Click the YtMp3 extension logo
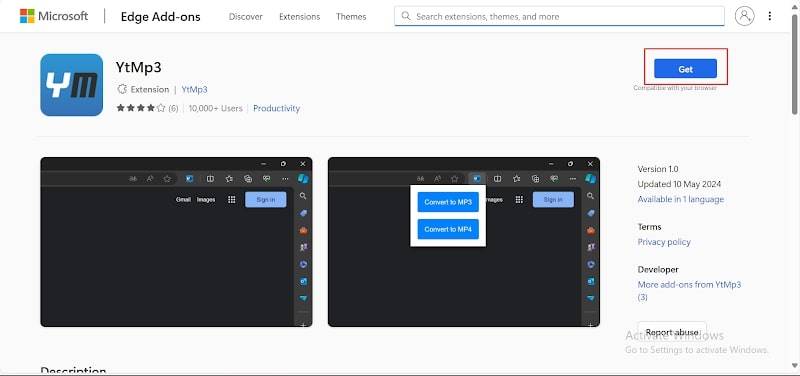The image size is (800, 376). click(x=71, y=85)
